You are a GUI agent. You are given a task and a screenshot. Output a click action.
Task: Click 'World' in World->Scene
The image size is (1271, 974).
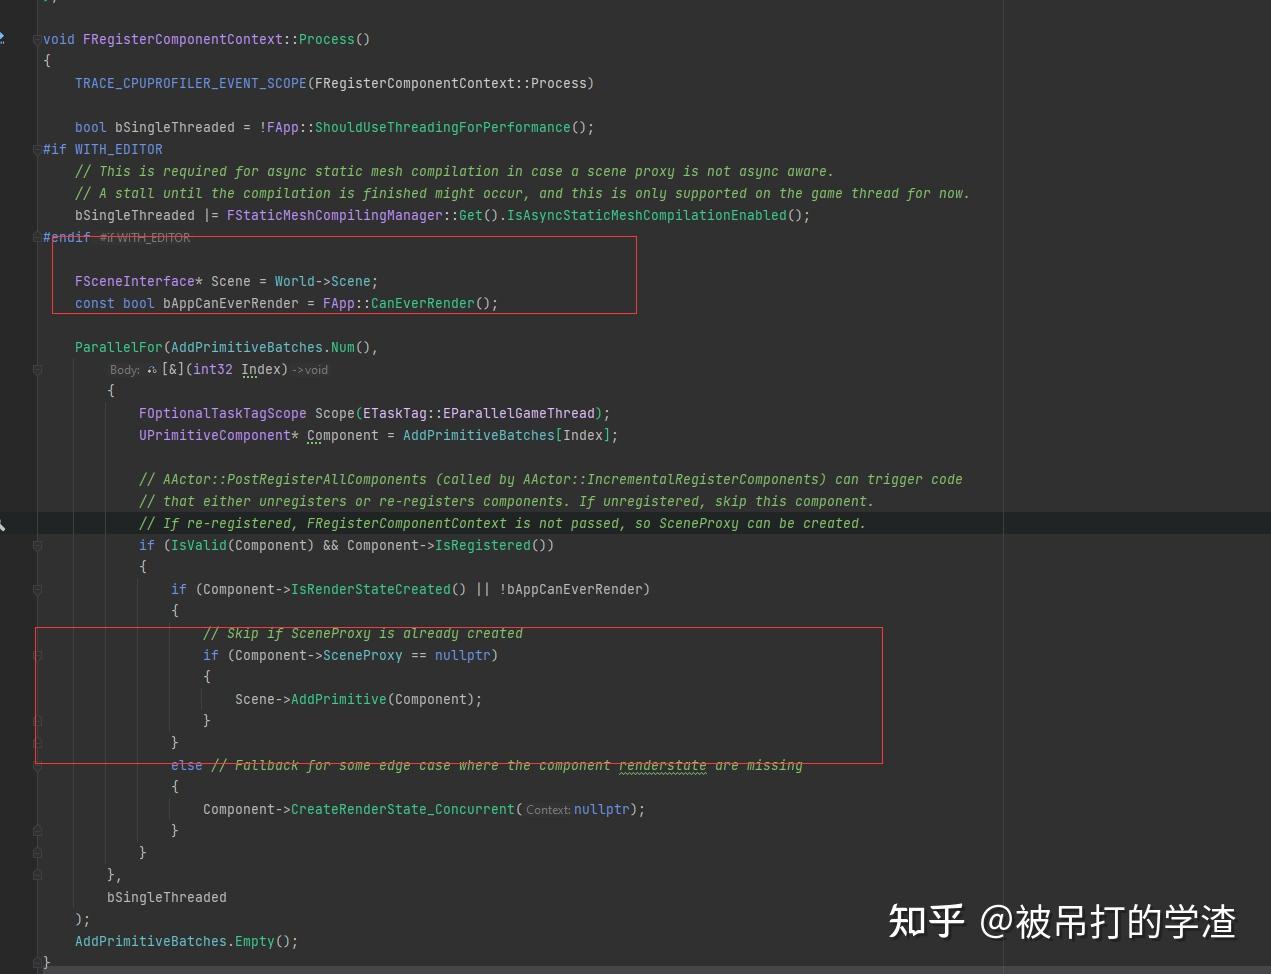[295, 281]
